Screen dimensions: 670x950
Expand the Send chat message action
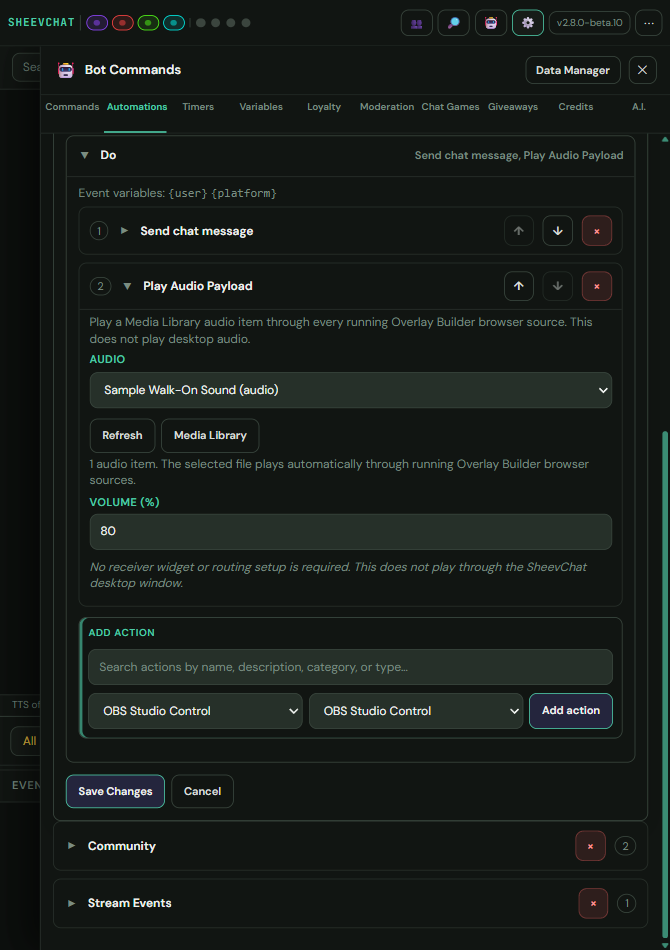(124, 231)
